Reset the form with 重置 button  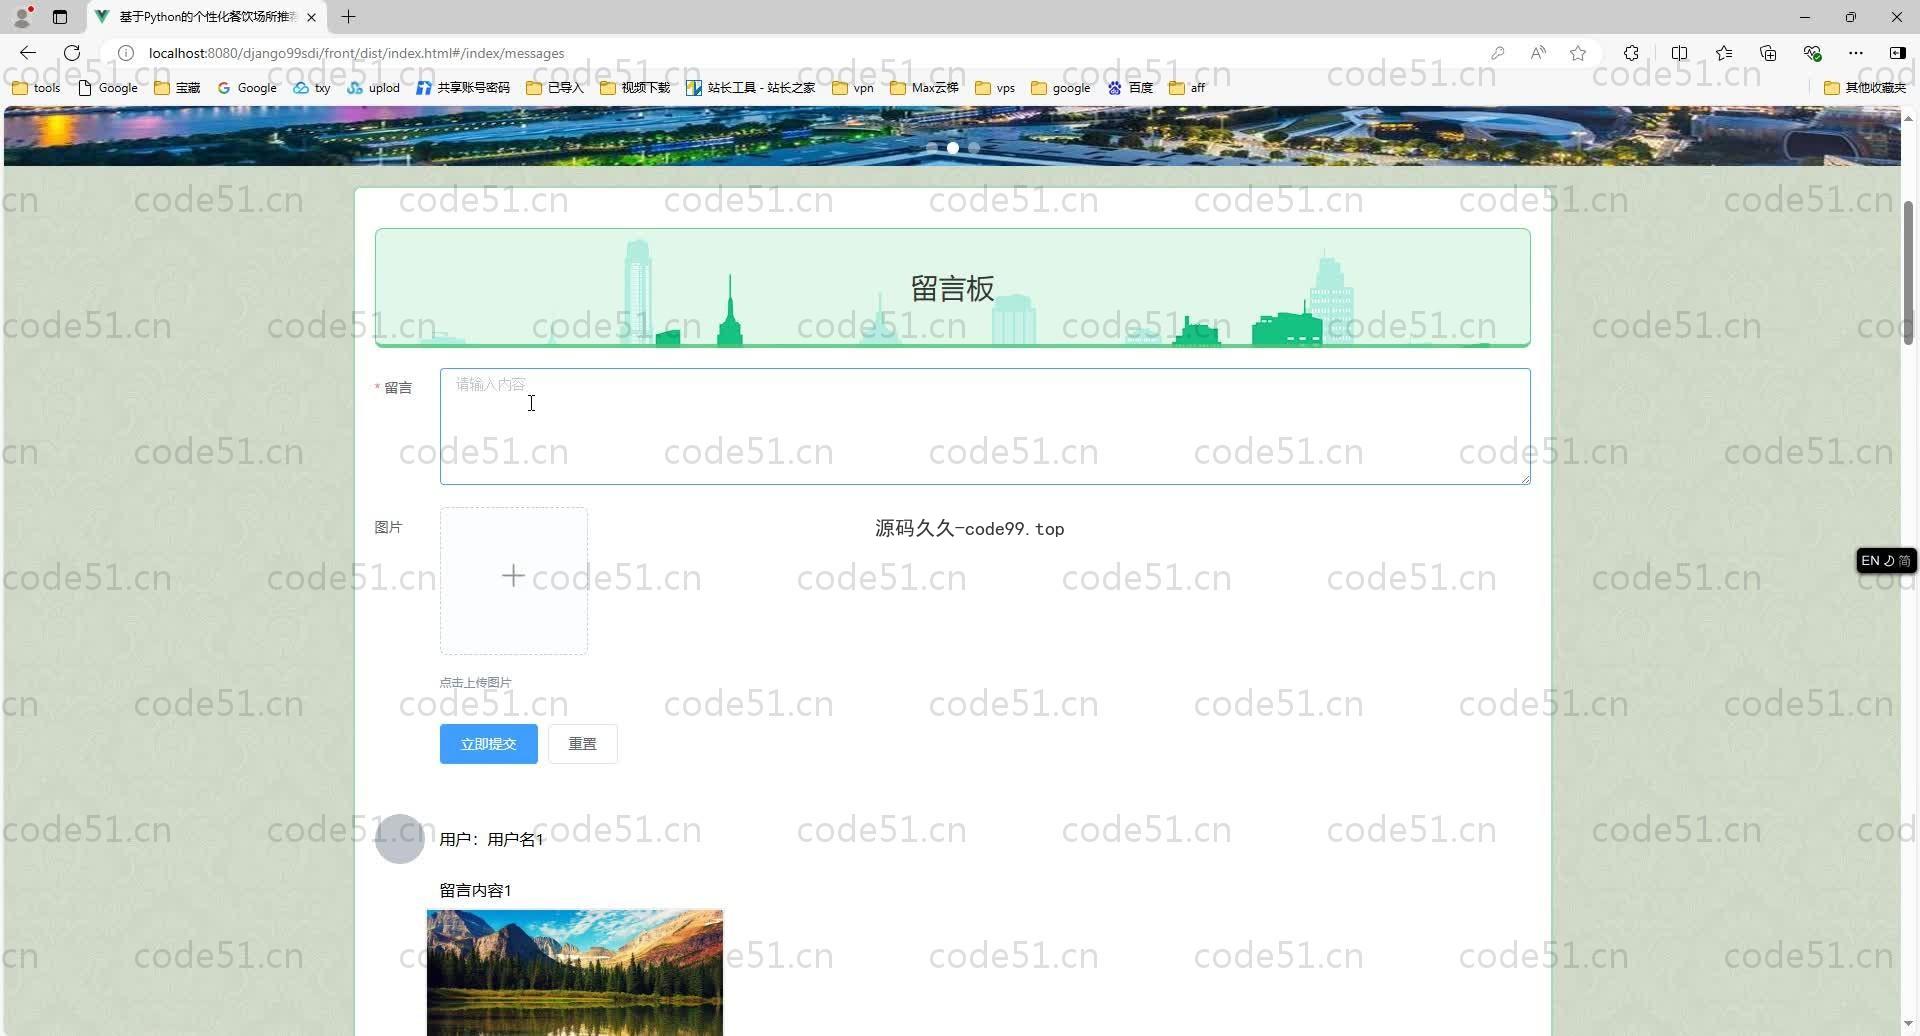[x=583, y=744]
